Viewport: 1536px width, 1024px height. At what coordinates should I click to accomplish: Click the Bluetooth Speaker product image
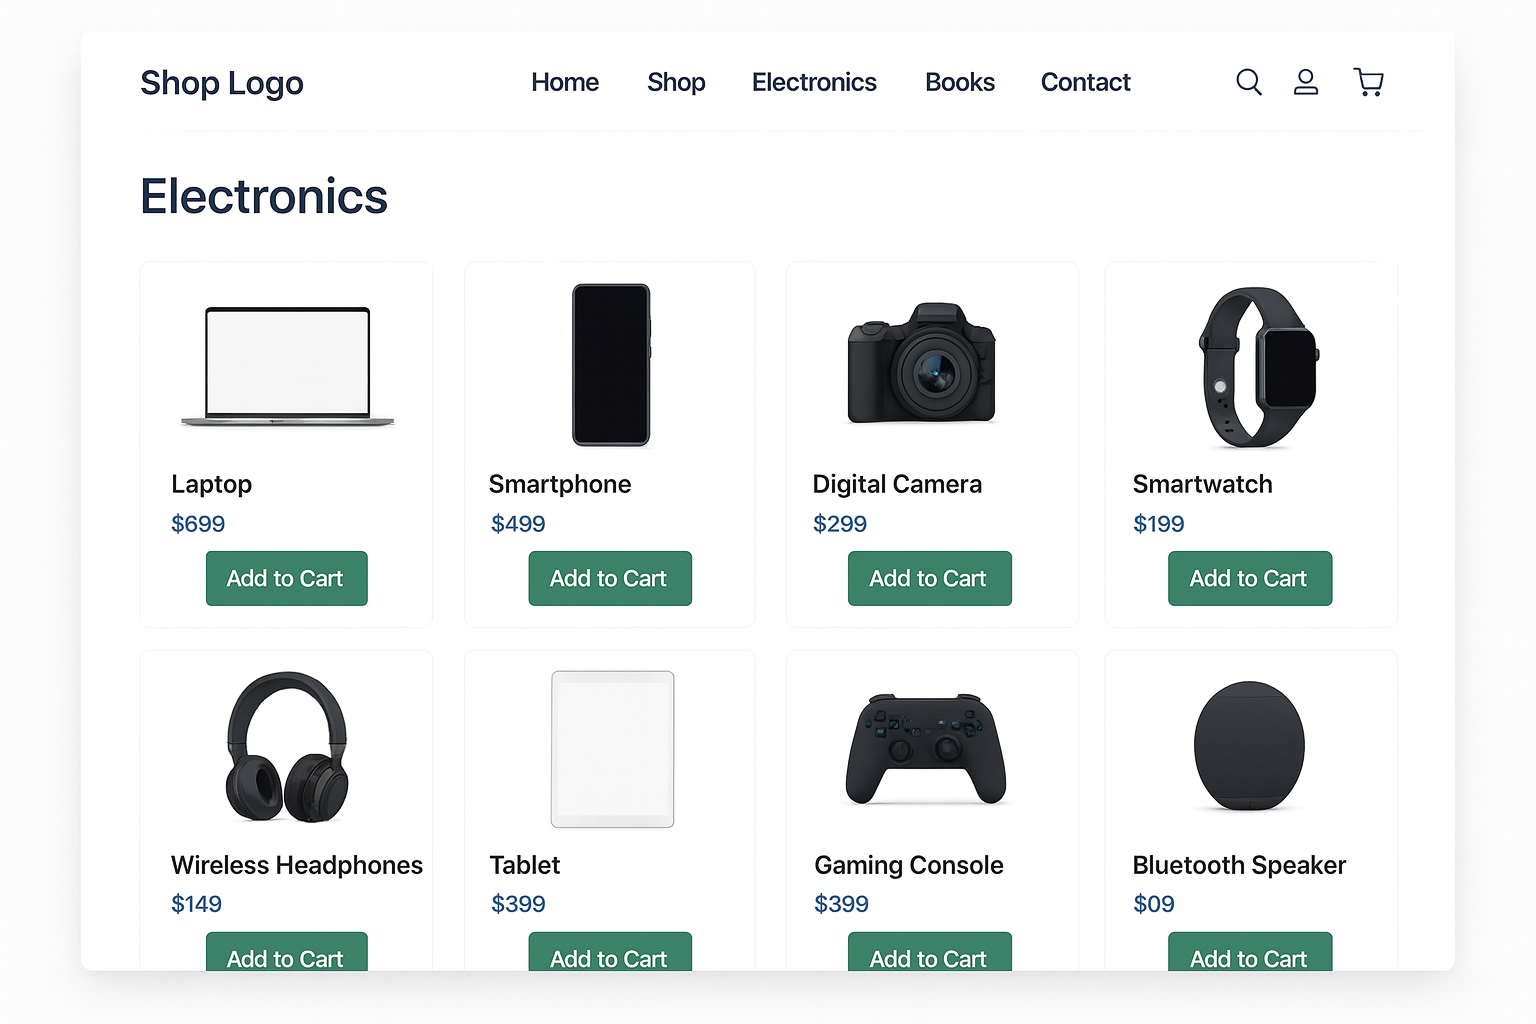click(1249, 746)
